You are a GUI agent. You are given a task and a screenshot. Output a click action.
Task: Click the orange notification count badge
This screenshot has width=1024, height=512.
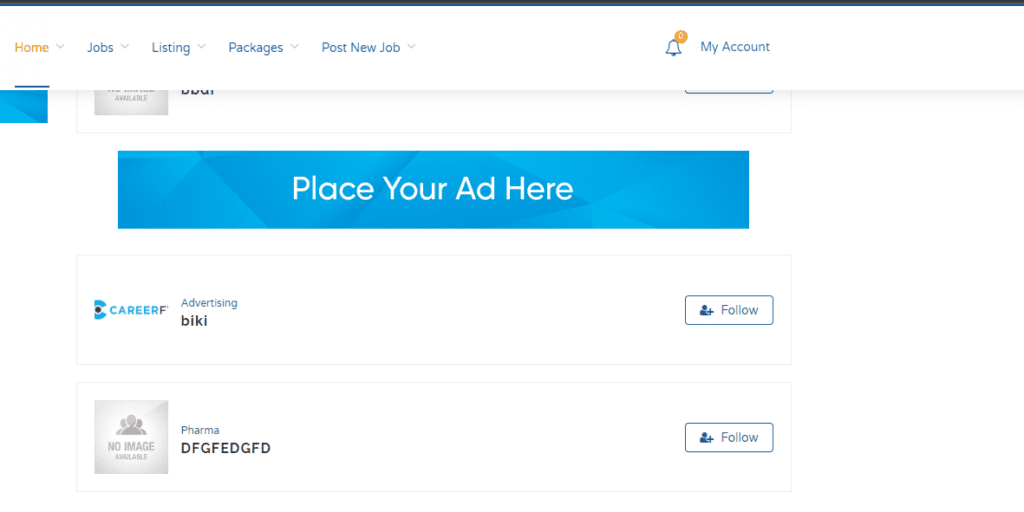point(681,37)
